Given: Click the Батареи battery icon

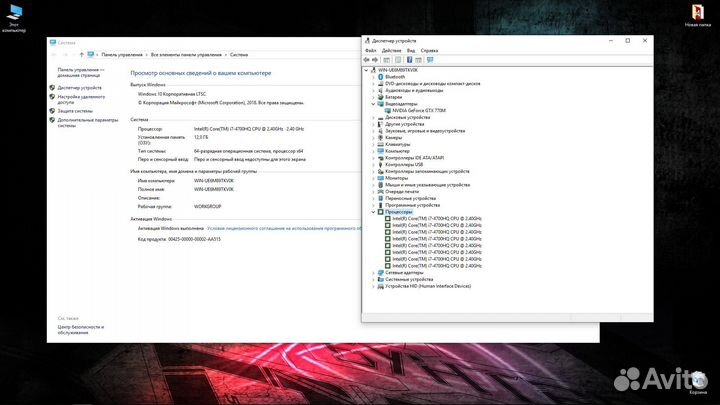Looking at the screenshot, I should click(380, 97).
